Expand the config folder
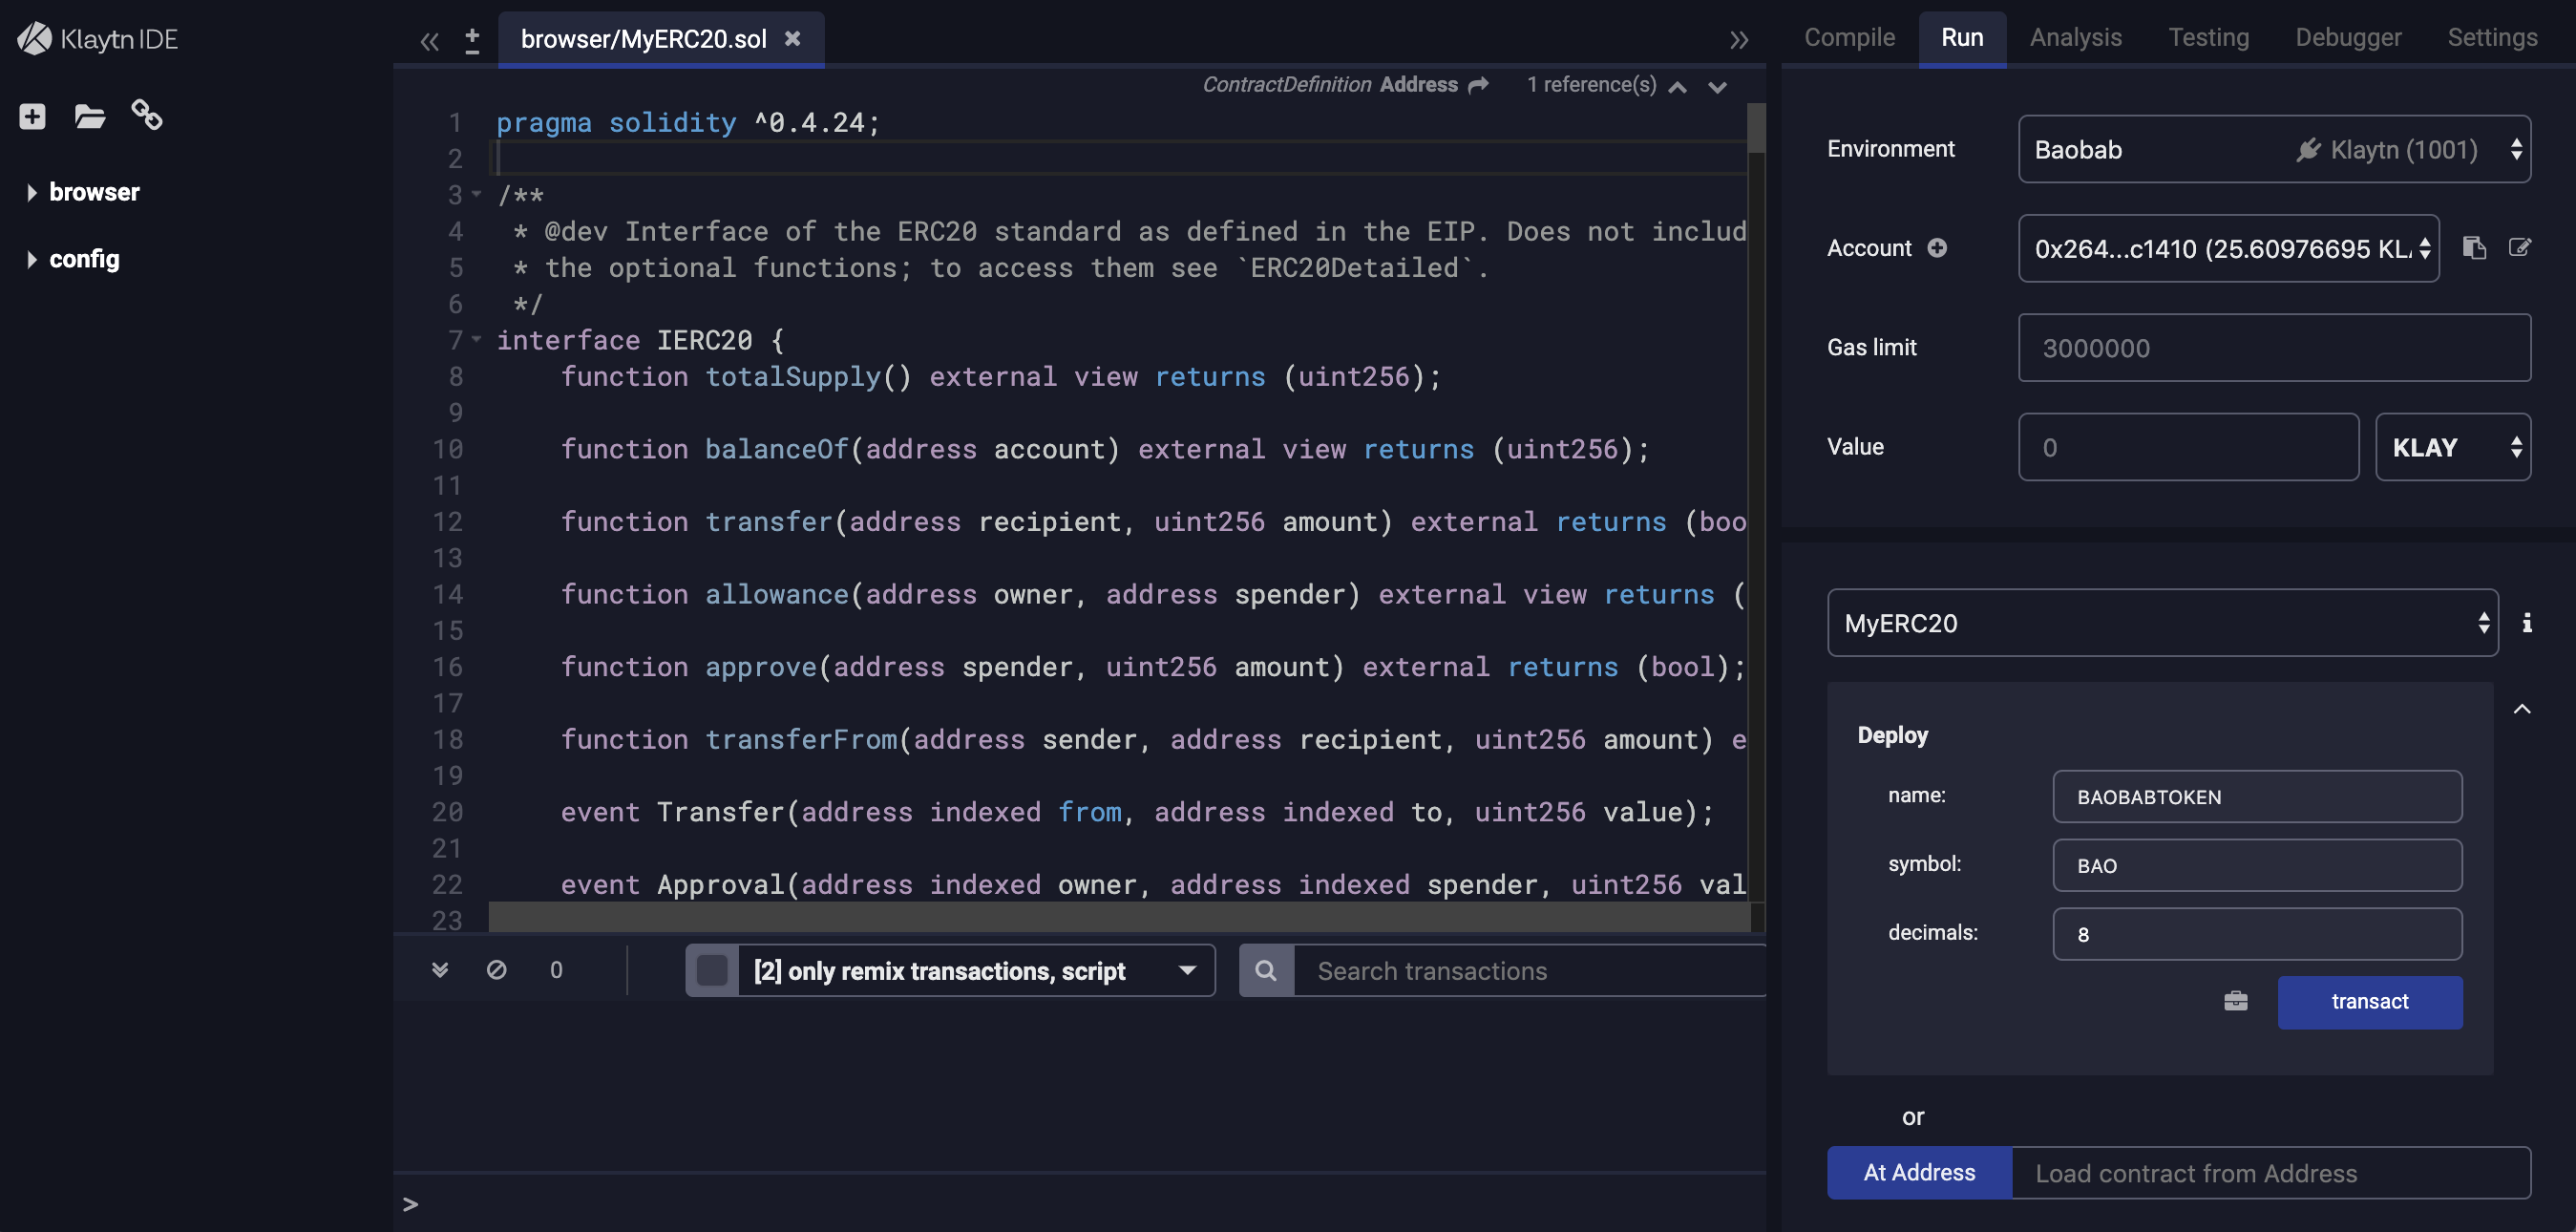 tap(31, 259)
